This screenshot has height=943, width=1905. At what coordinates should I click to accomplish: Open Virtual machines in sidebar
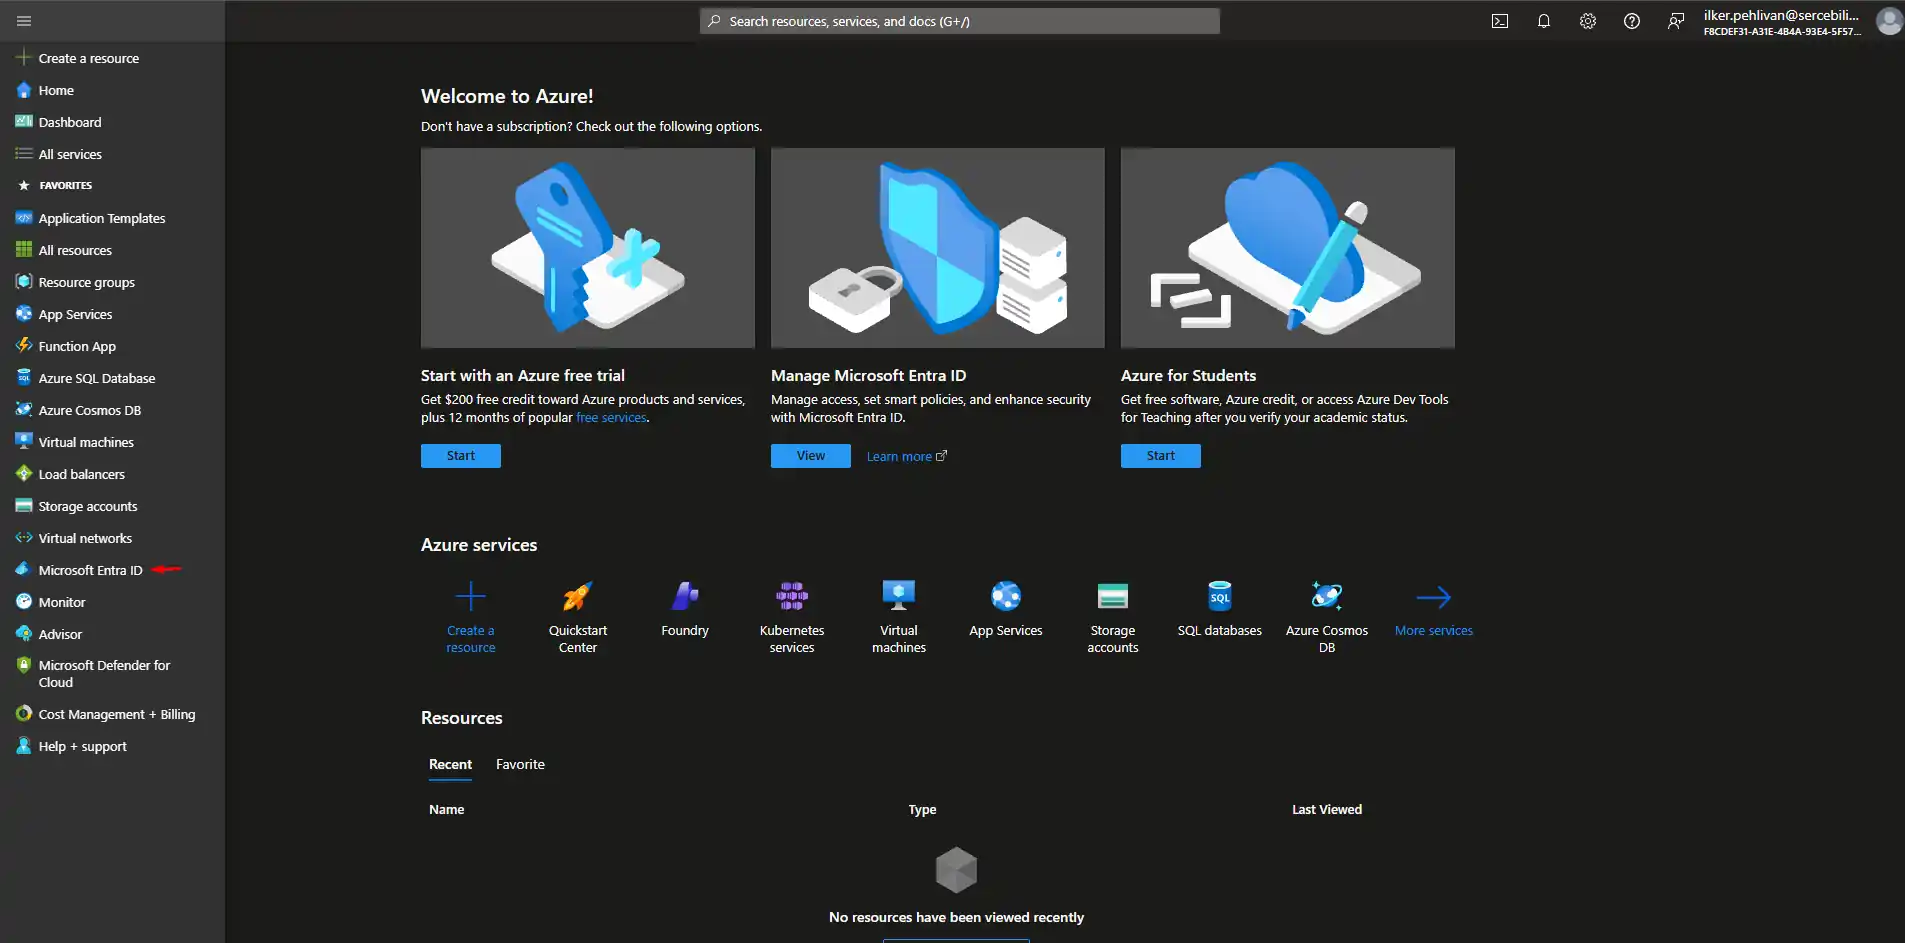pos(86,442)
